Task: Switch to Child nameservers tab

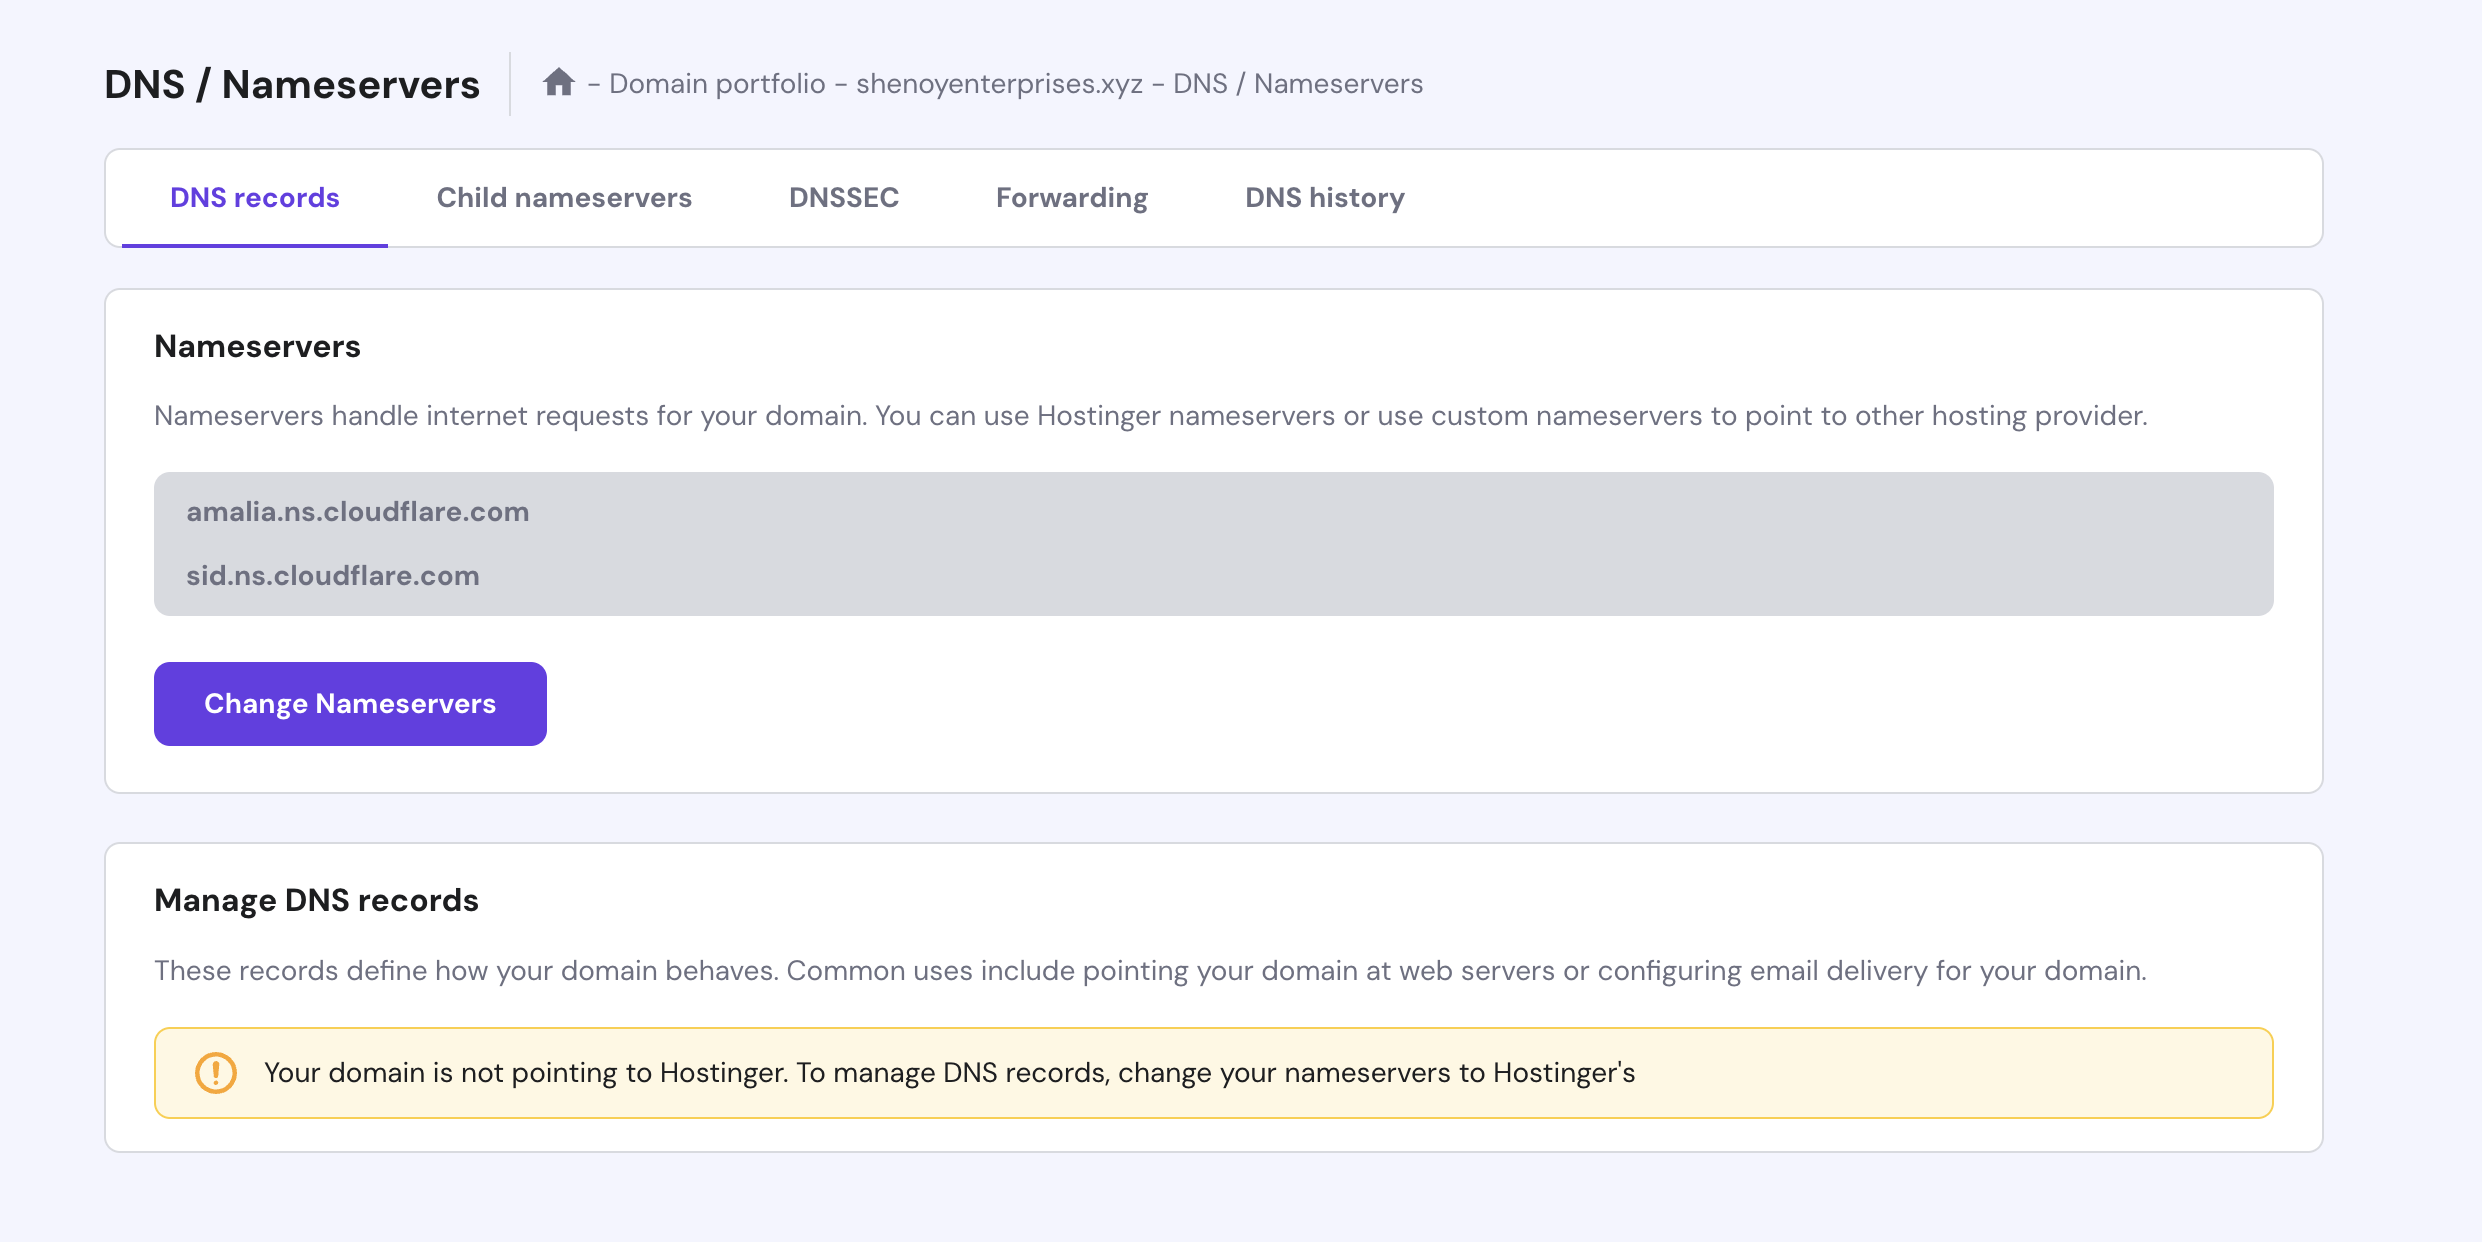Action: [564, 198]
